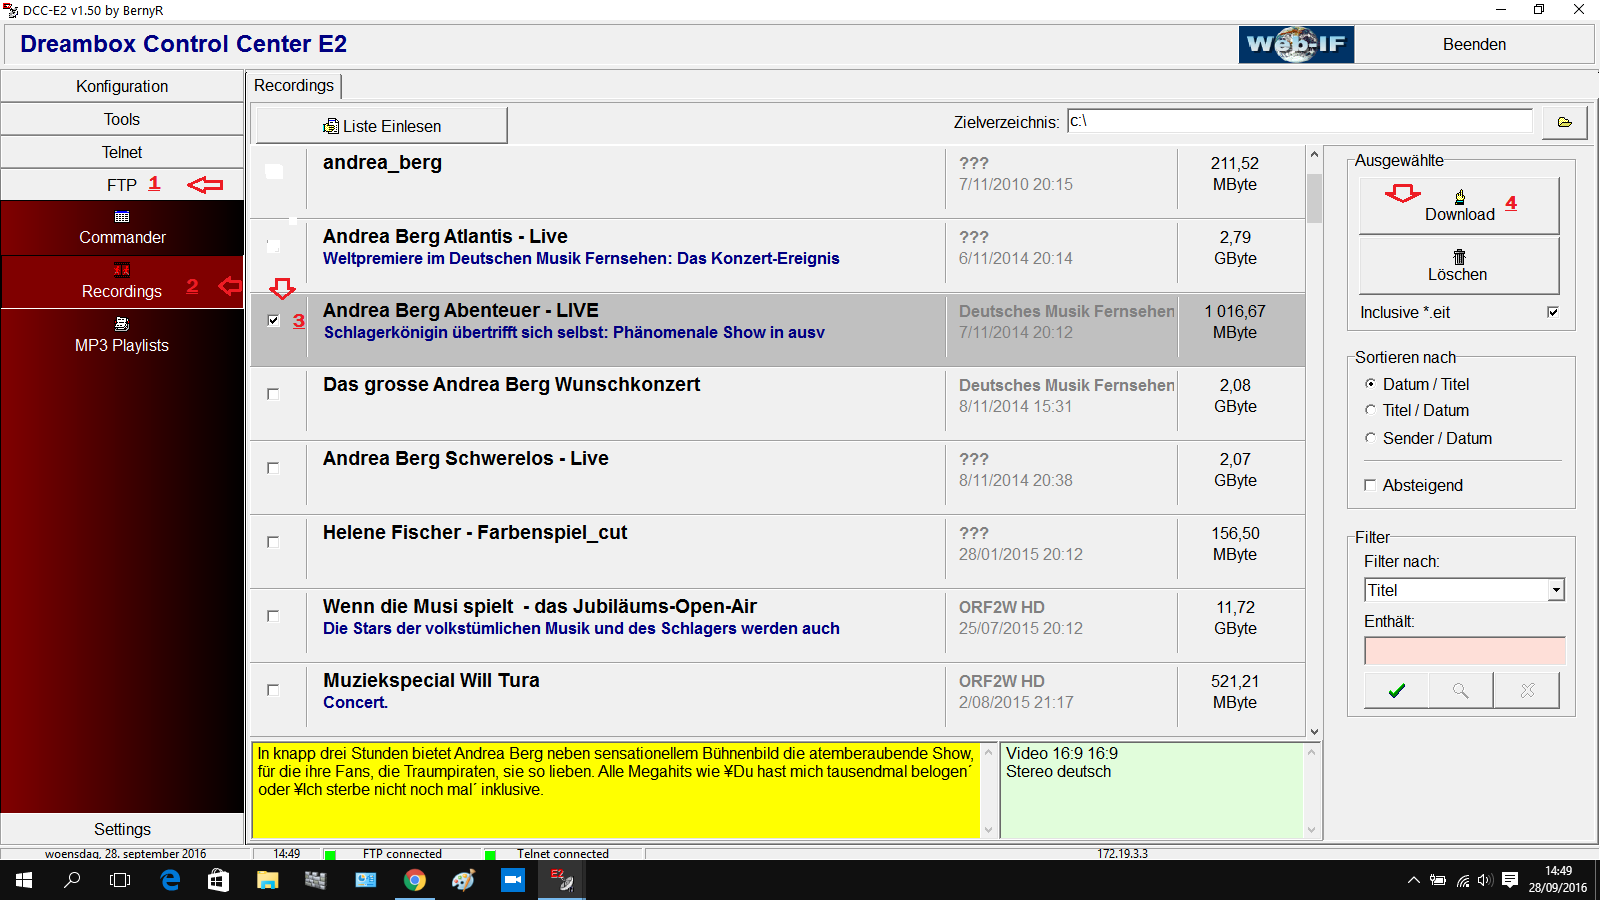
Task: Toggle the Inclusive *.eit checkbox
Action: 1553,312
